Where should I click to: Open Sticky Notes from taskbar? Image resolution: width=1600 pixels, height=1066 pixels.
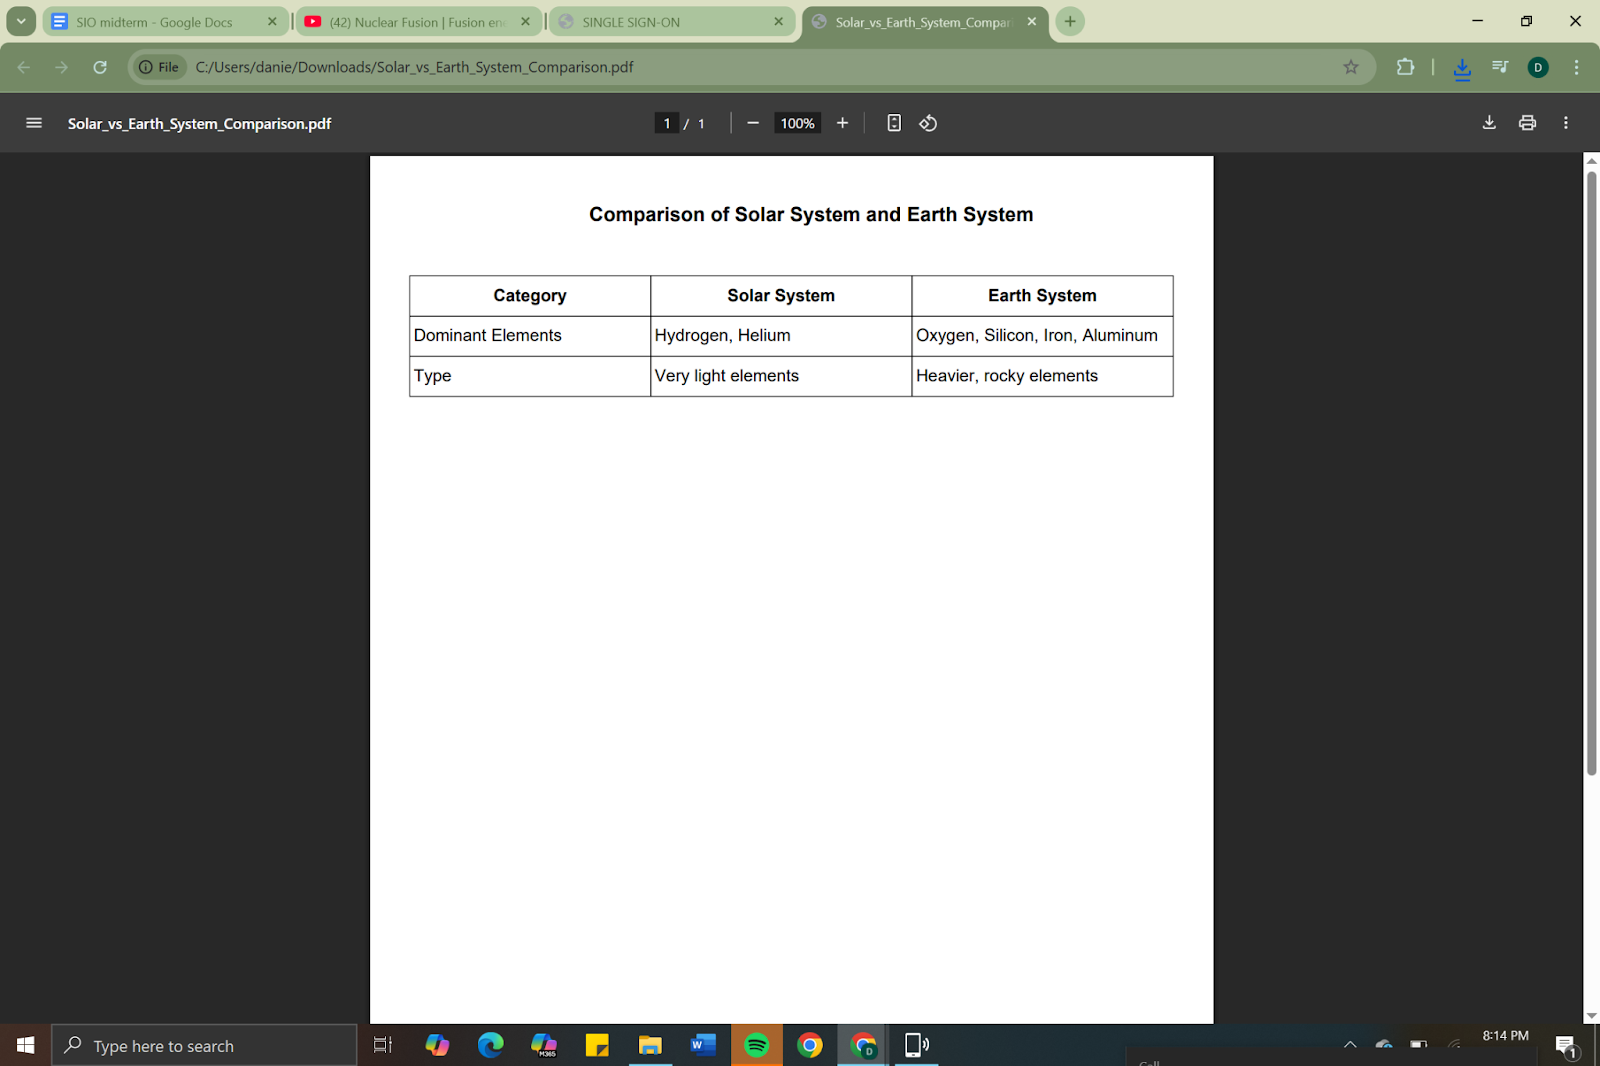coord(597,1045)
